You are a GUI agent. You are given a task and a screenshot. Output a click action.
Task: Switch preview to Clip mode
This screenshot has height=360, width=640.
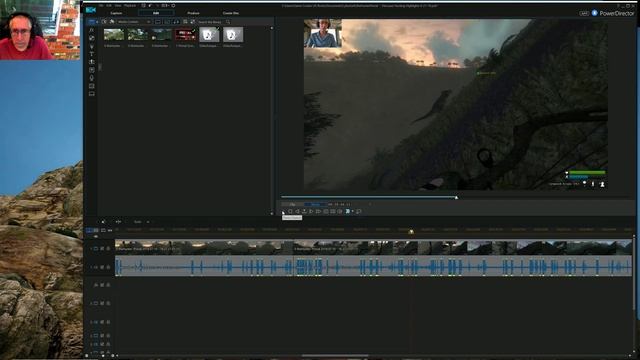(292, 204)
